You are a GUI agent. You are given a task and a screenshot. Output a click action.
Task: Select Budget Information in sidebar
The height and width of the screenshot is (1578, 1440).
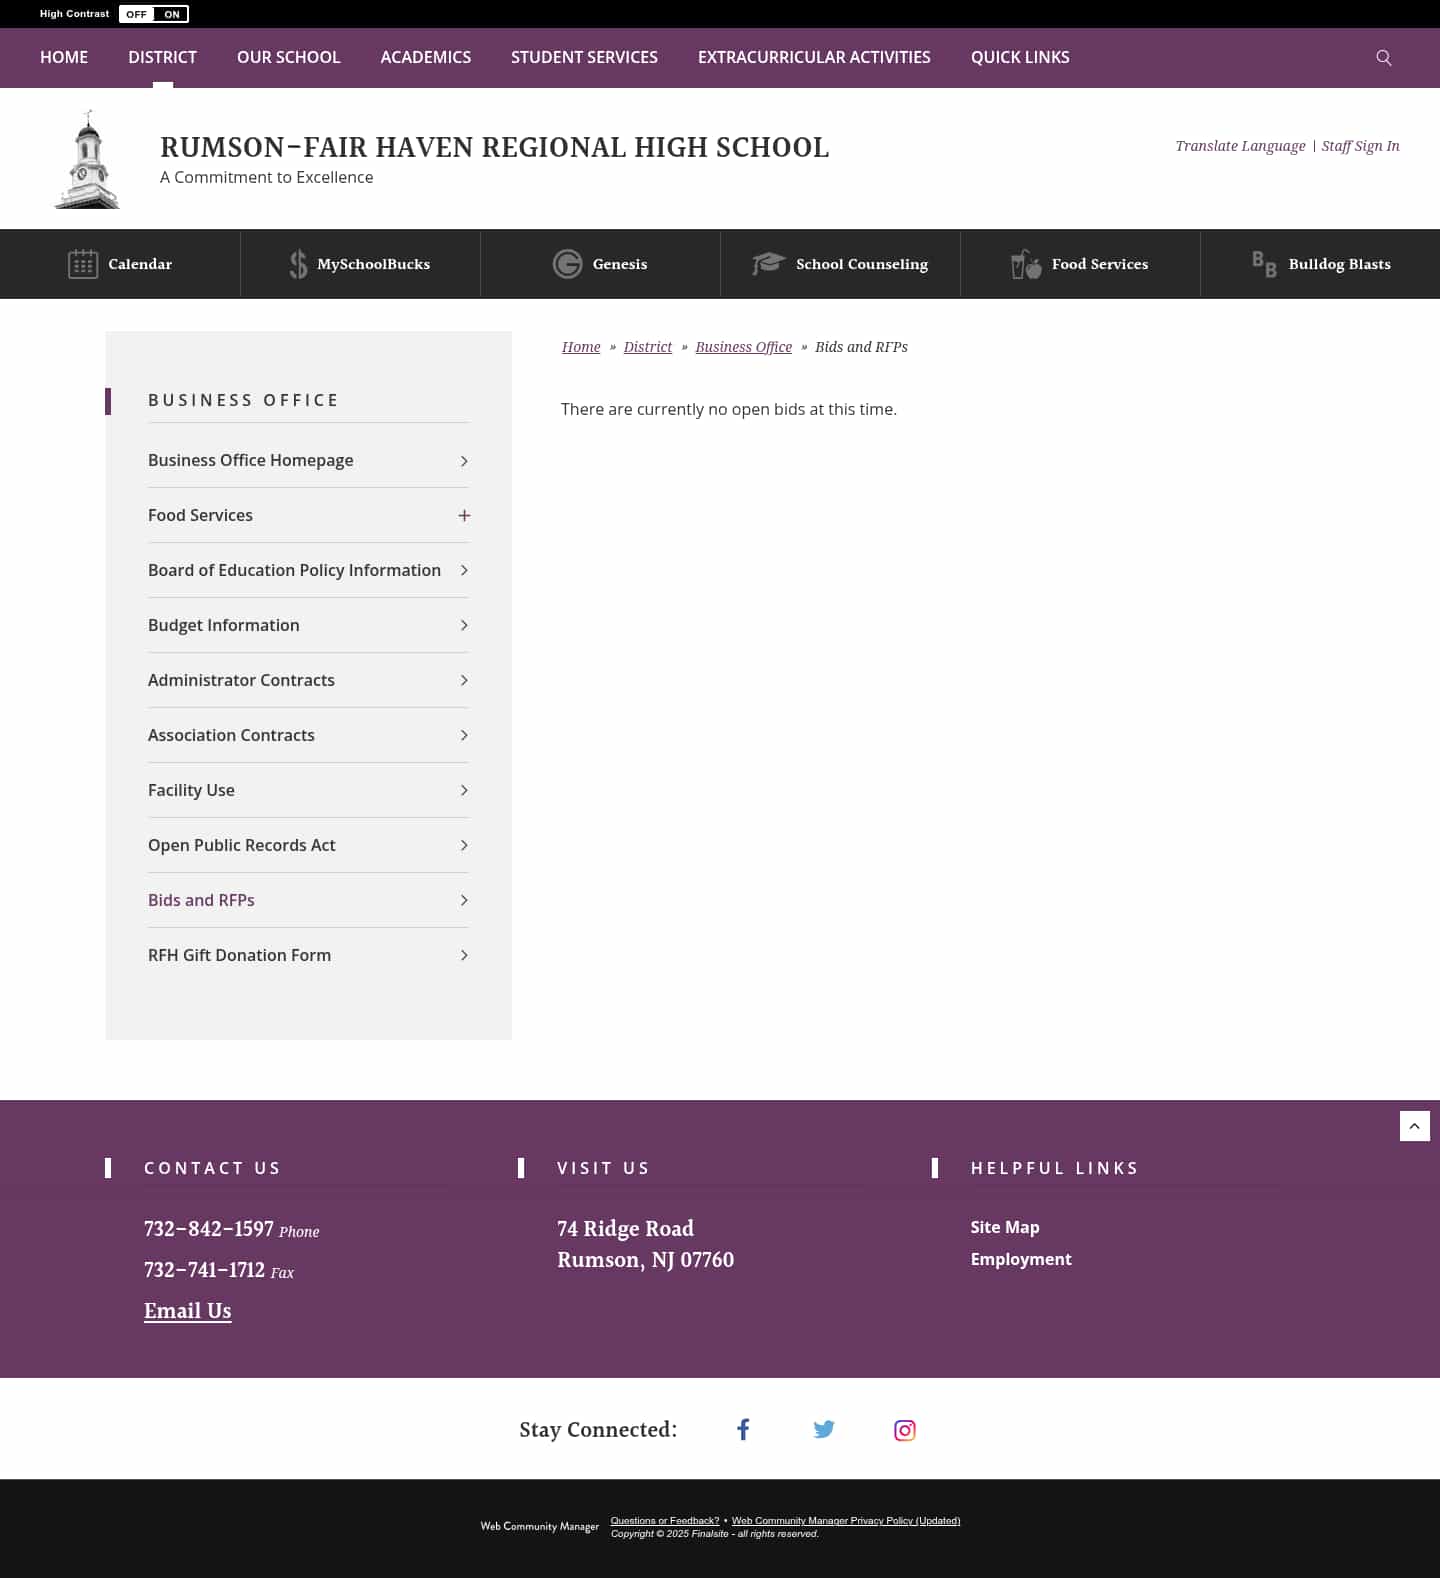[224, 625]
